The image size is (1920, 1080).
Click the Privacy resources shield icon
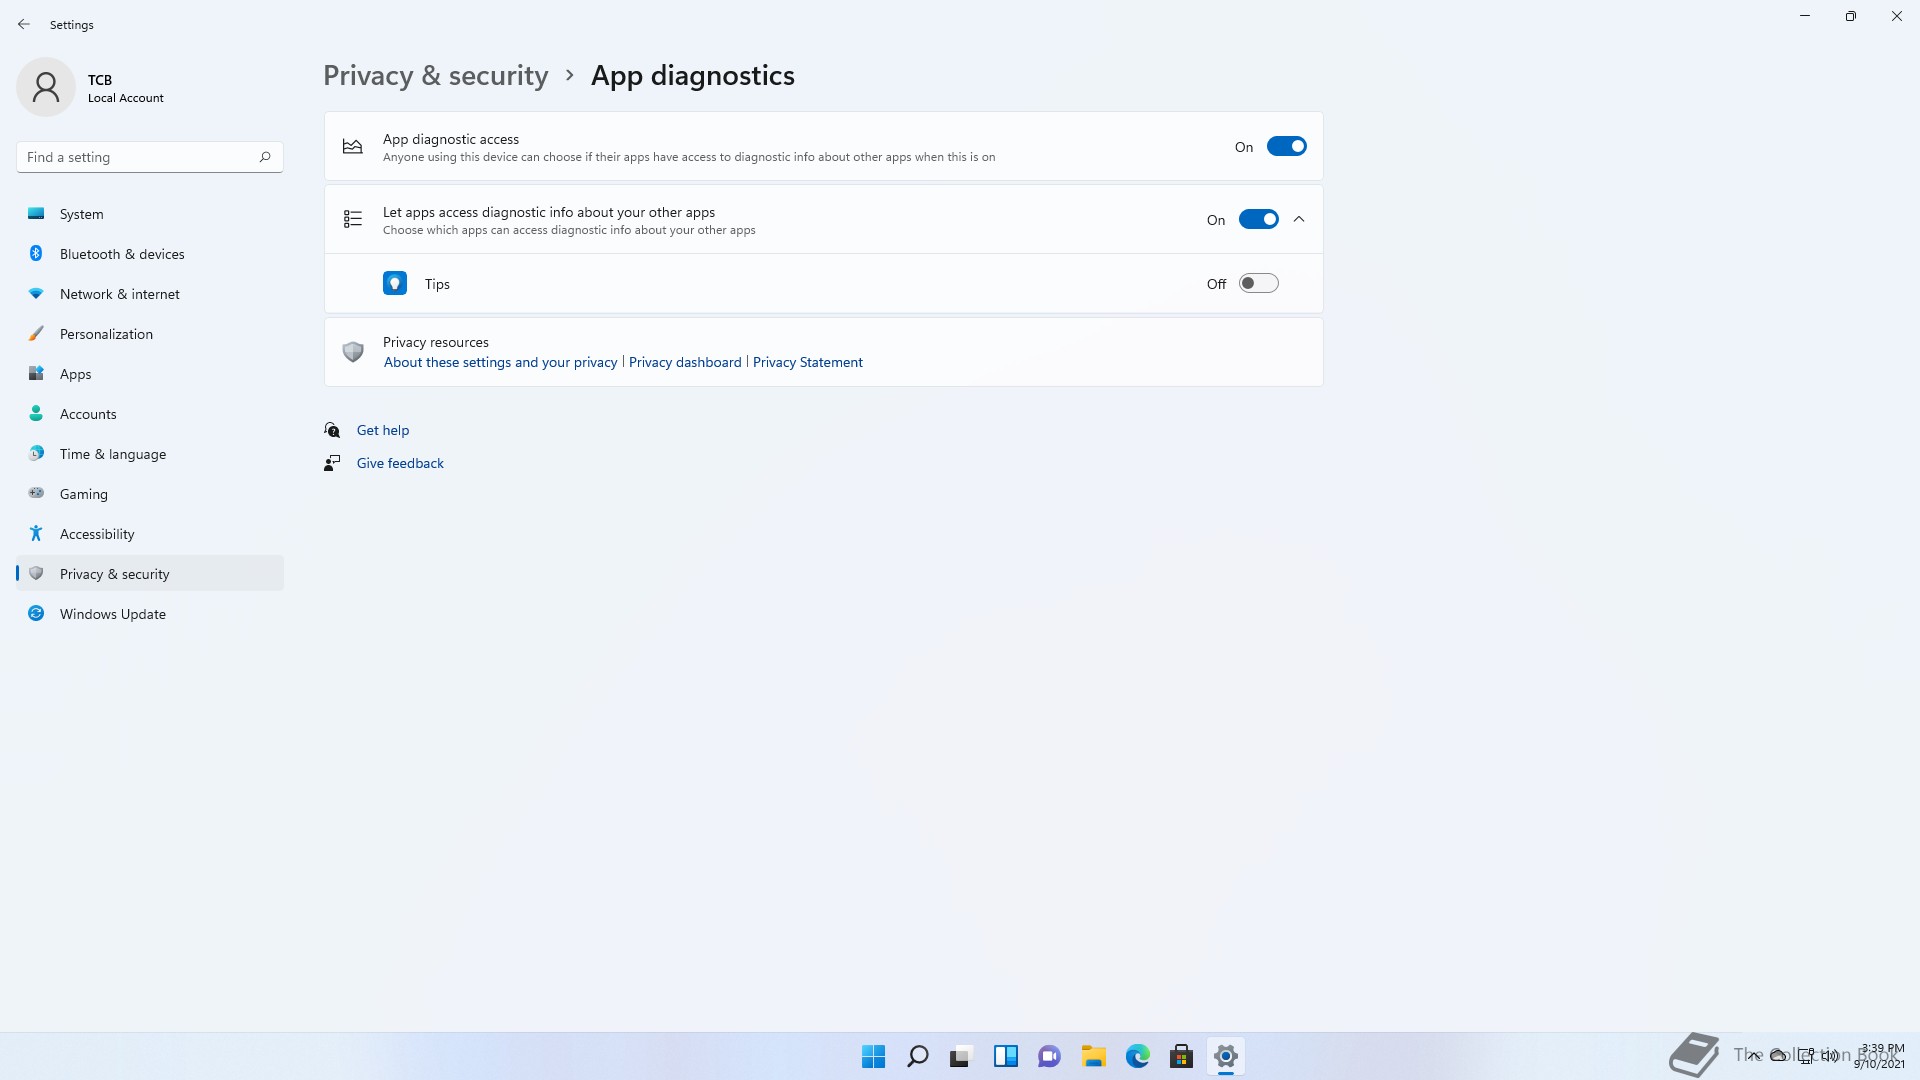[x=353, y=352]
